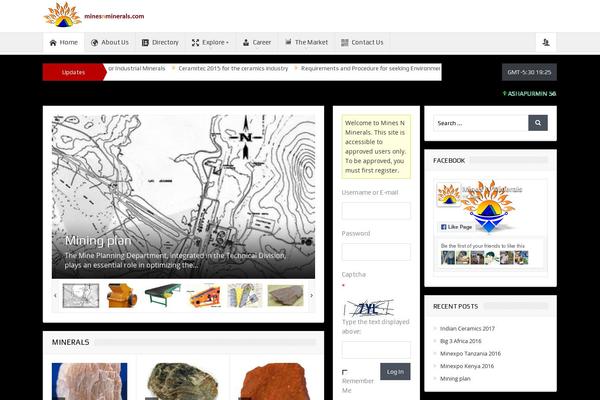Open the red-orange mineral image
This screenshot has width=600, height=400.
276,381
